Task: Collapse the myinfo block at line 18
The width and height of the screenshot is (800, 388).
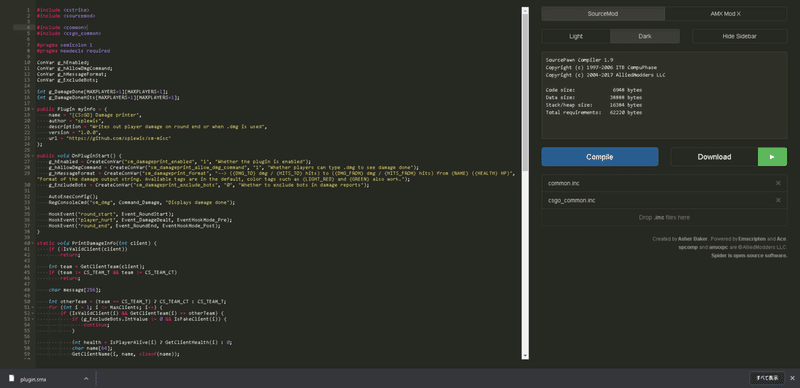Action: pyautogui.click(x=33, y=109)
